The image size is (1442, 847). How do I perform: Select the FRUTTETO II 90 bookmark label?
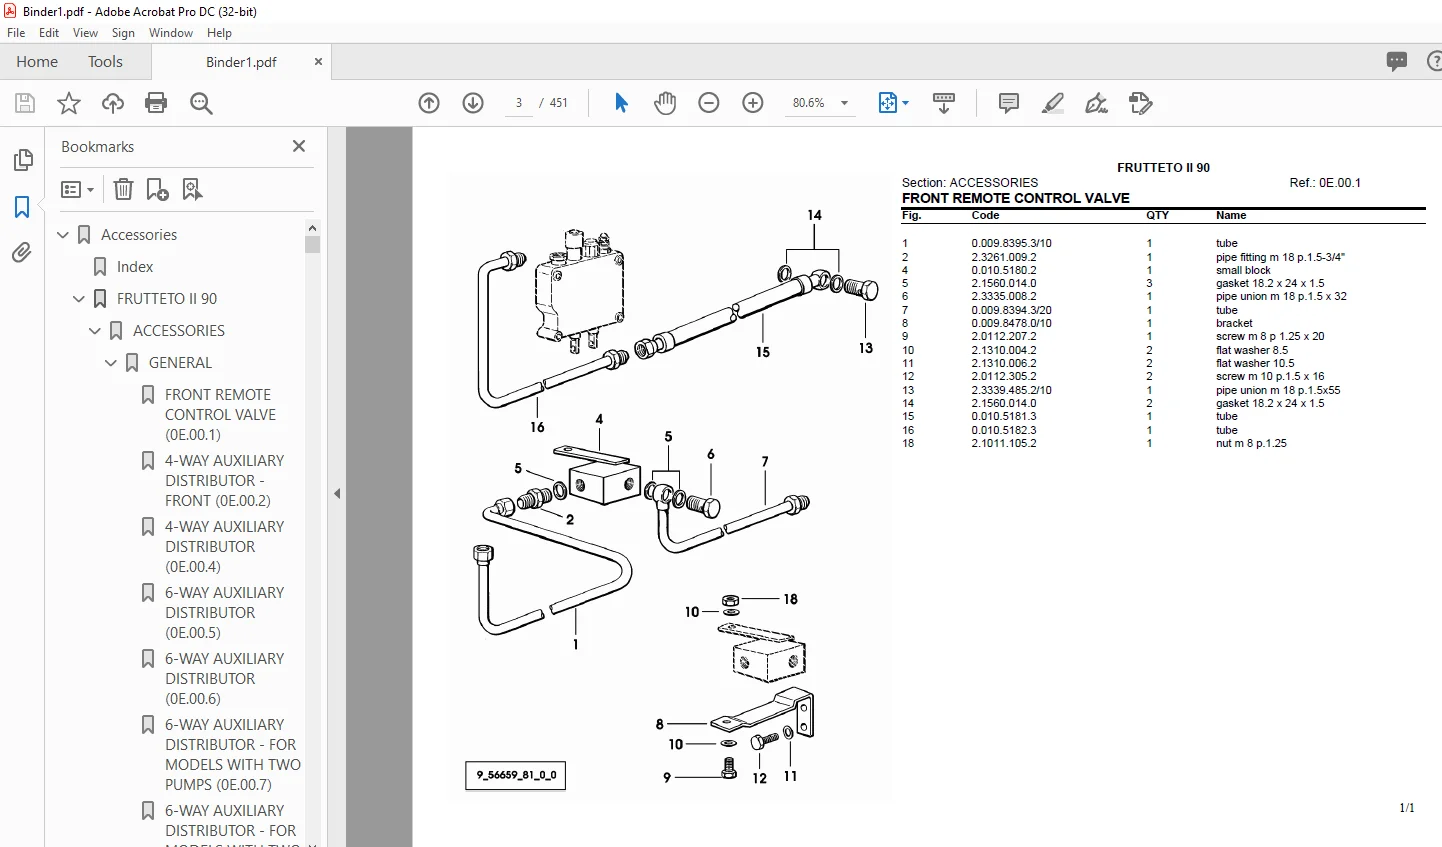(x=167, y=299)
